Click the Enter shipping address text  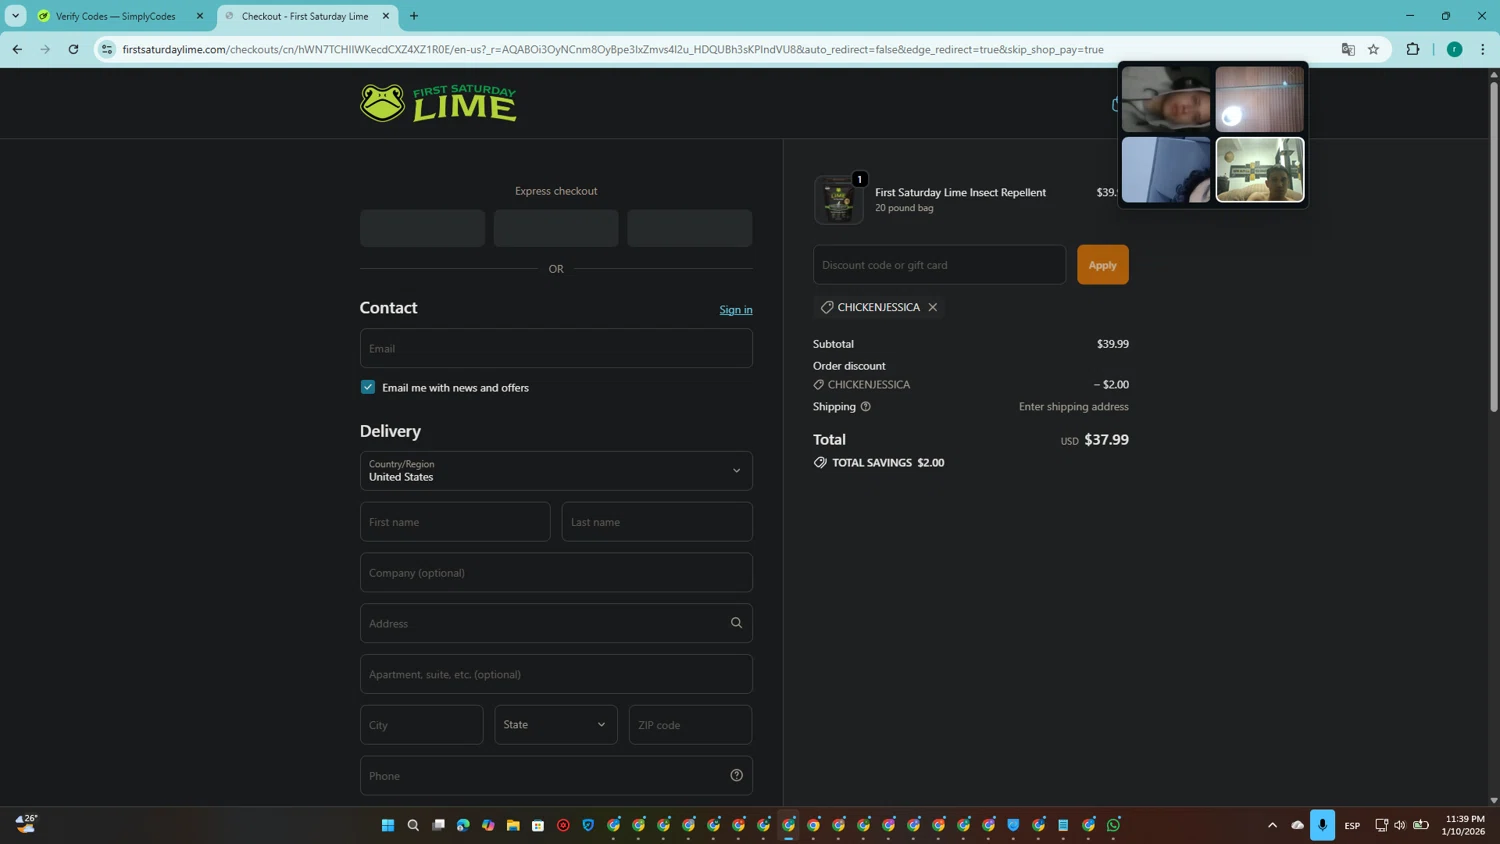[1073, 407]
